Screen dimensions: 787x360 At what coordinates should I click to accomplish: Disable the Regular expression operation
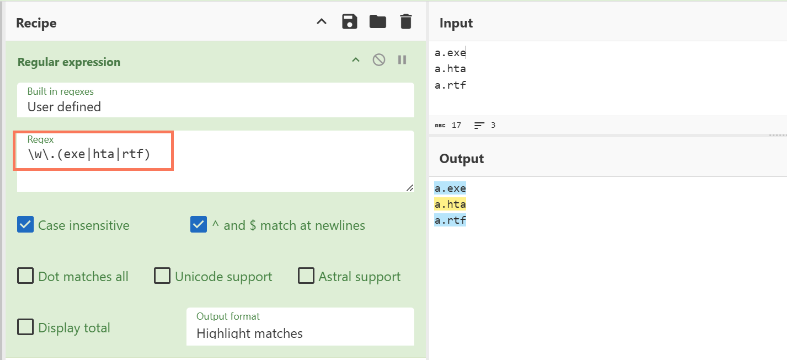(x=378, y=60)
